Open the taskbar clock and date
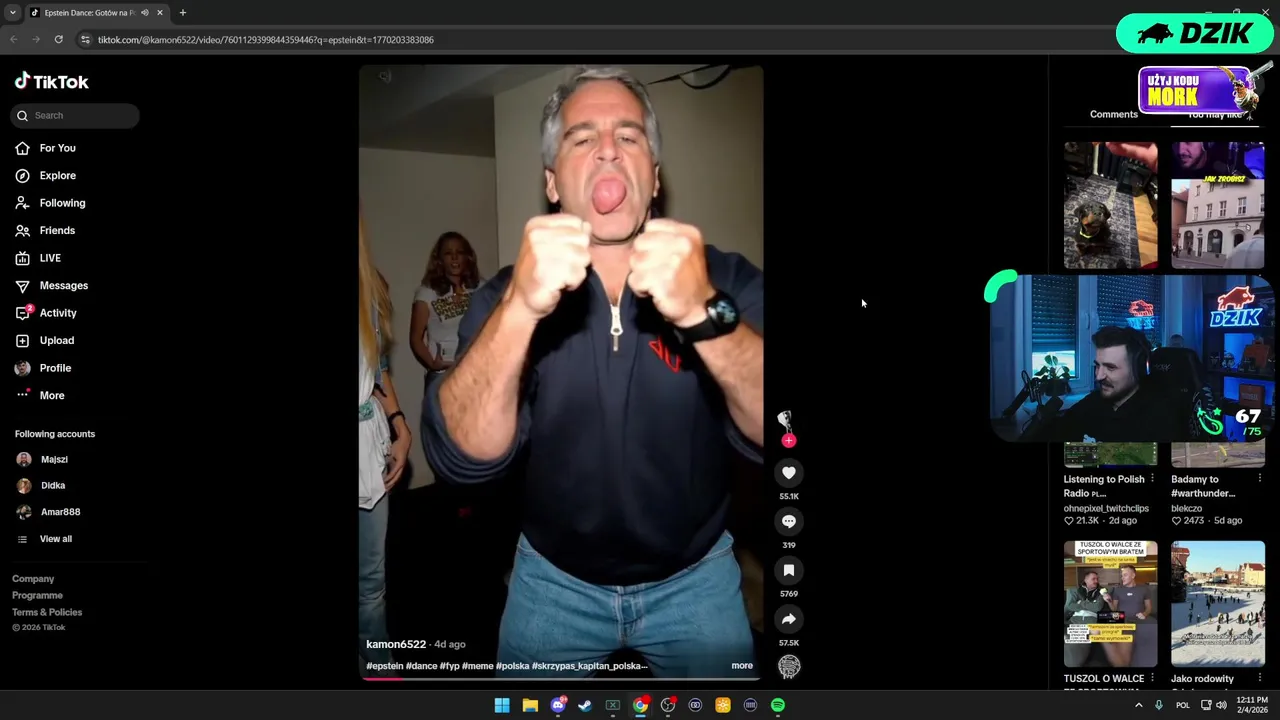Screen dimensions: 1280x720 tap(1251, 706)
